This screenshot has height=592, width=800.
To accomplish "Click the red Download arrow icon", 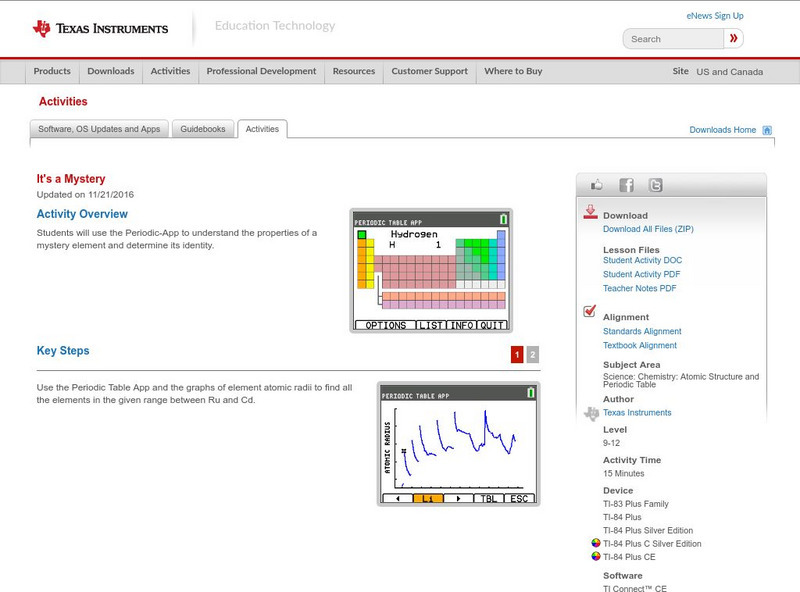I will pyautogui.click(x=592, y=213).
